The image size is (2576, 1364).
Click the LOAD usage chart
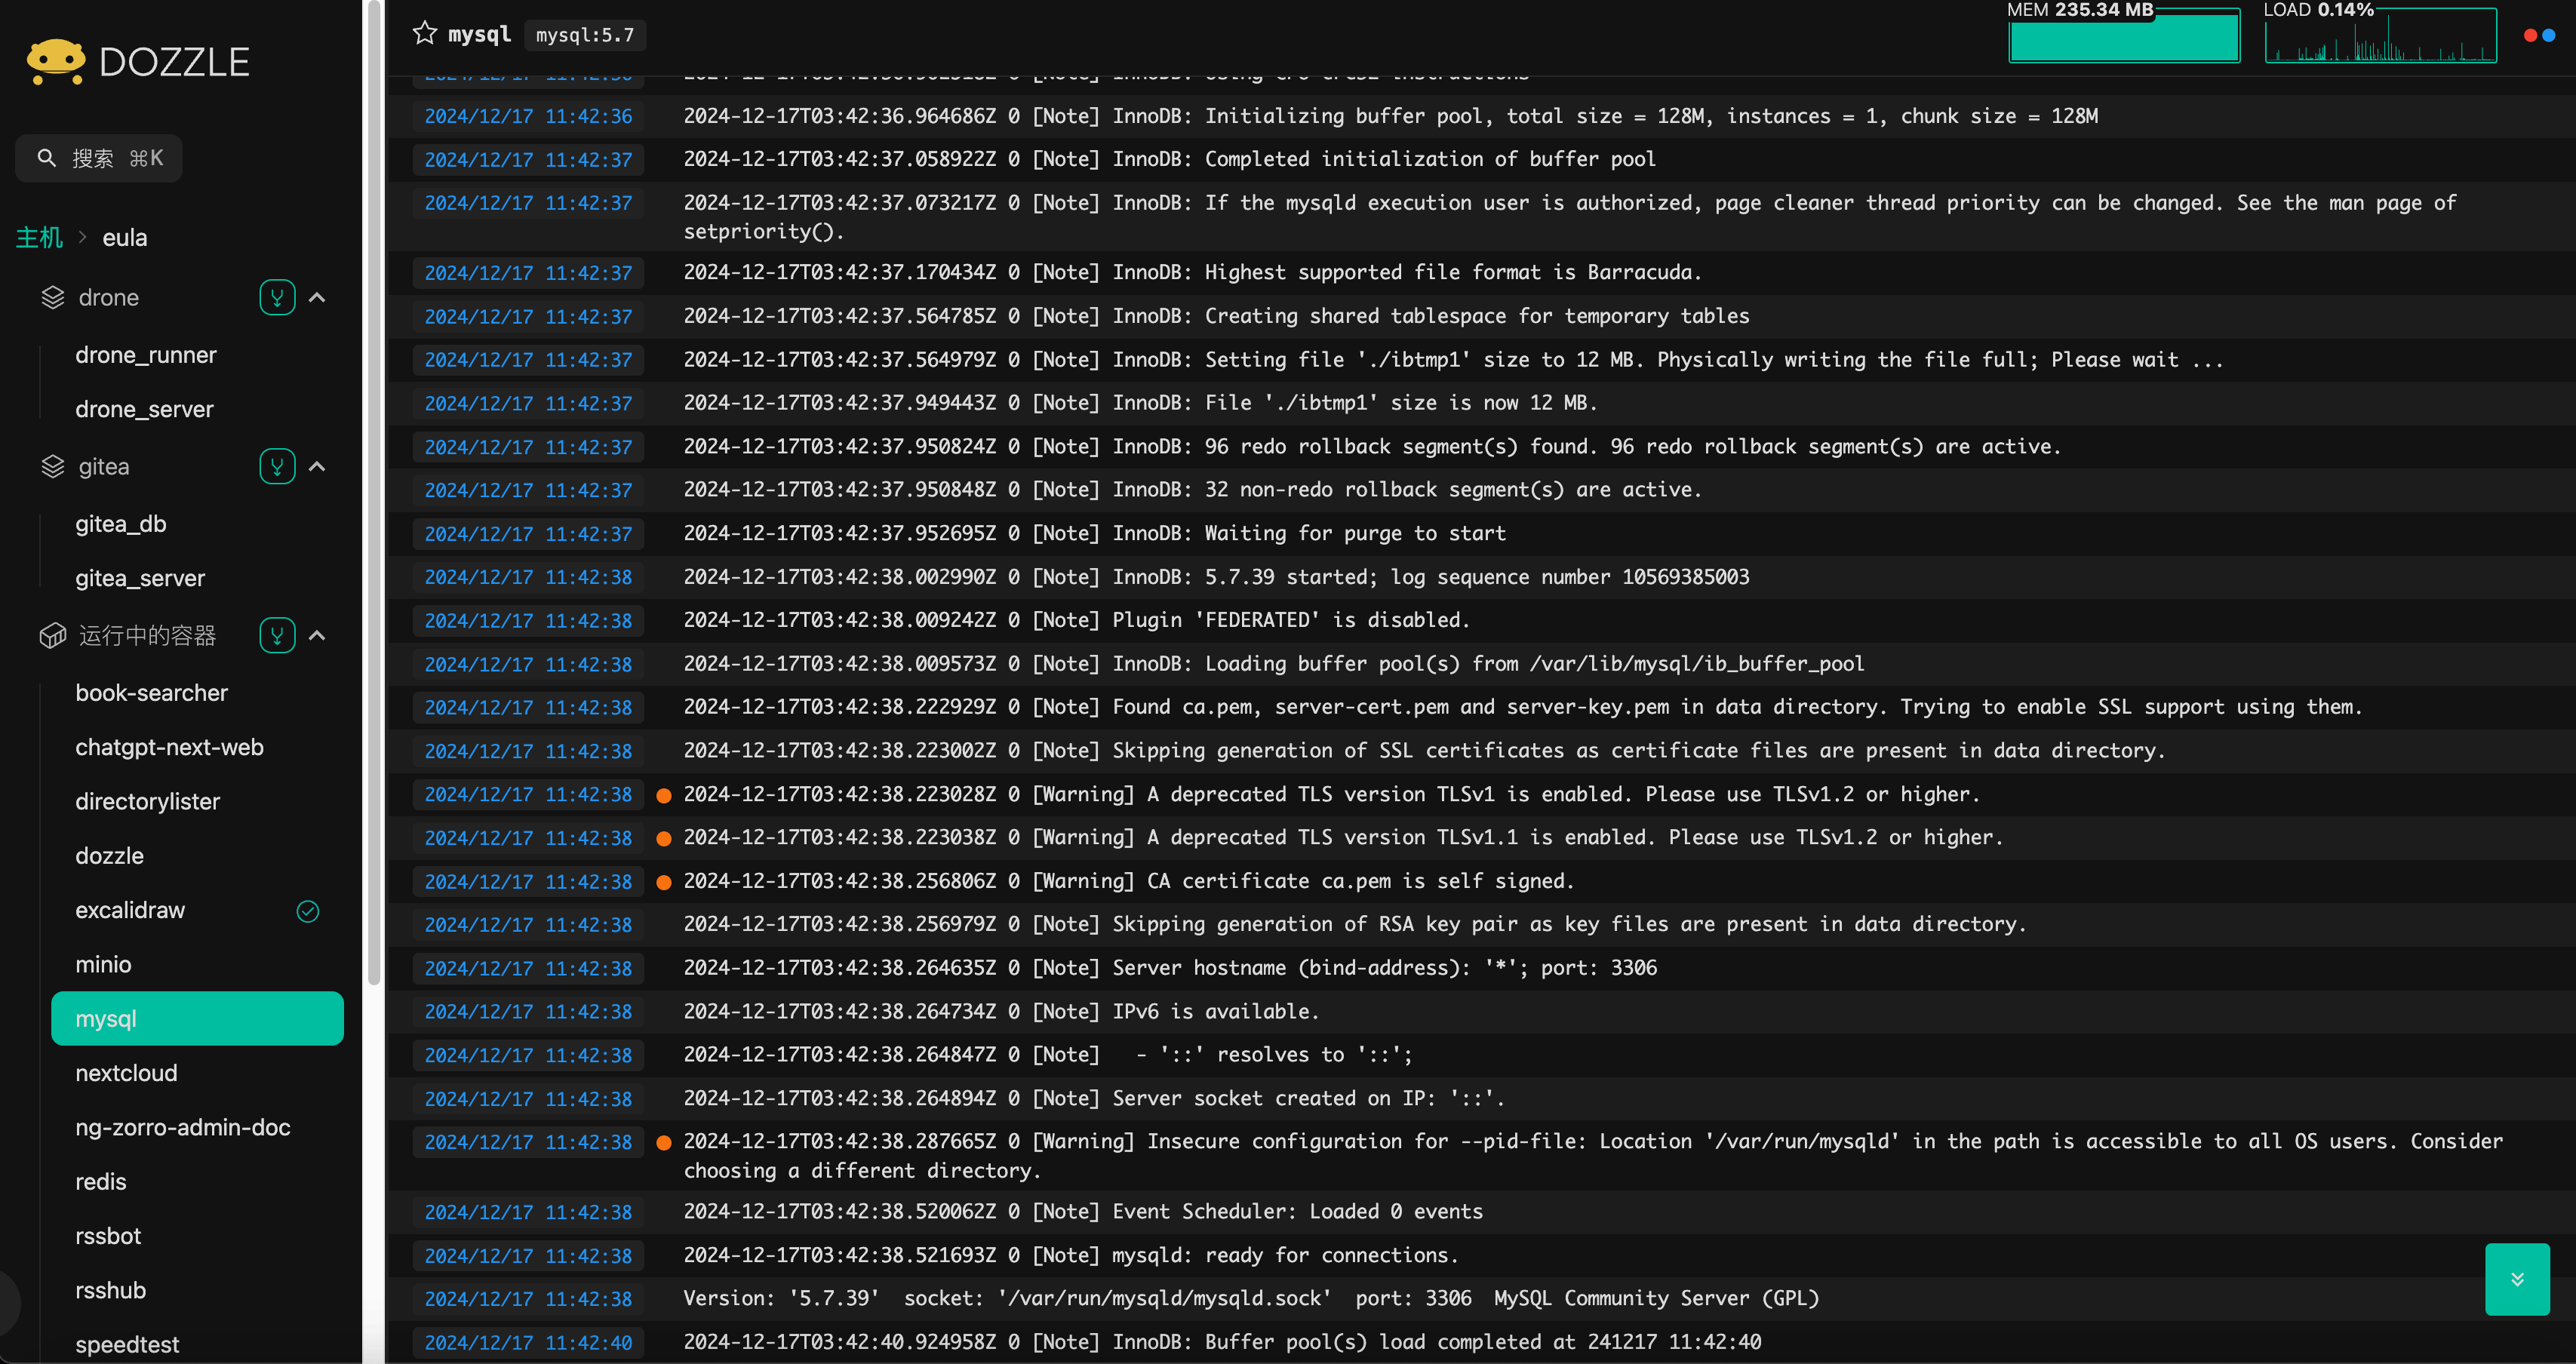pos(2380,35)
